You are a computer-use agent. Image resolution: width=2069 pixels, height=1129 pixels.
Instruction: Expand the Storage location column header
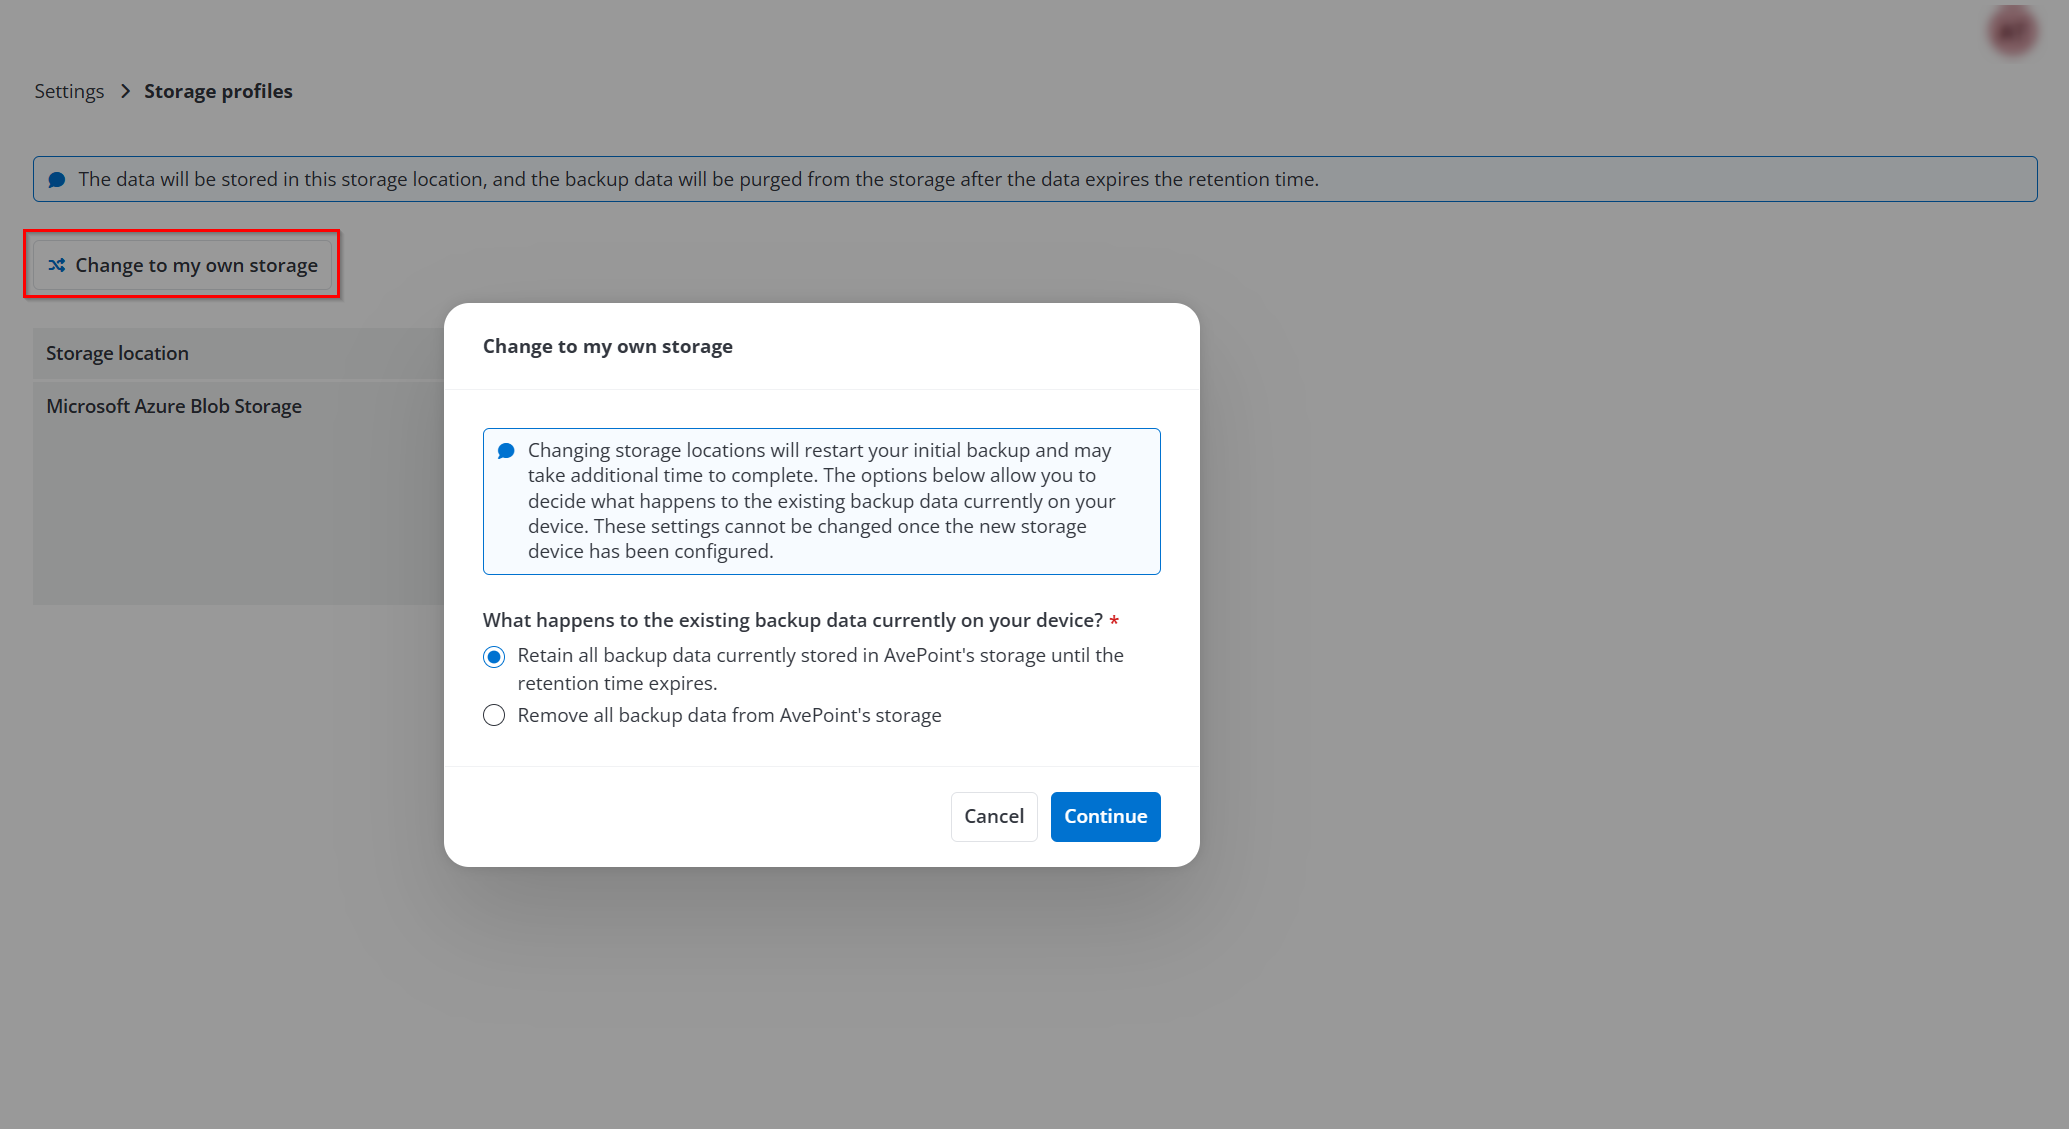[117, 353]
